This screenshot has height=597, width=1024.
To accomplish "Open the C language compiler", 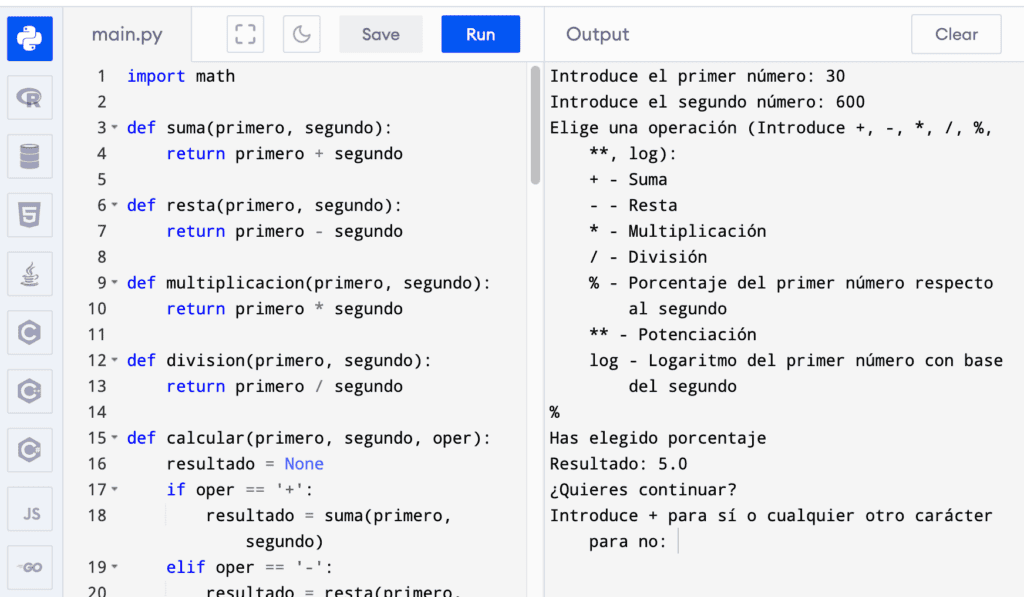I will coord(30,332).
